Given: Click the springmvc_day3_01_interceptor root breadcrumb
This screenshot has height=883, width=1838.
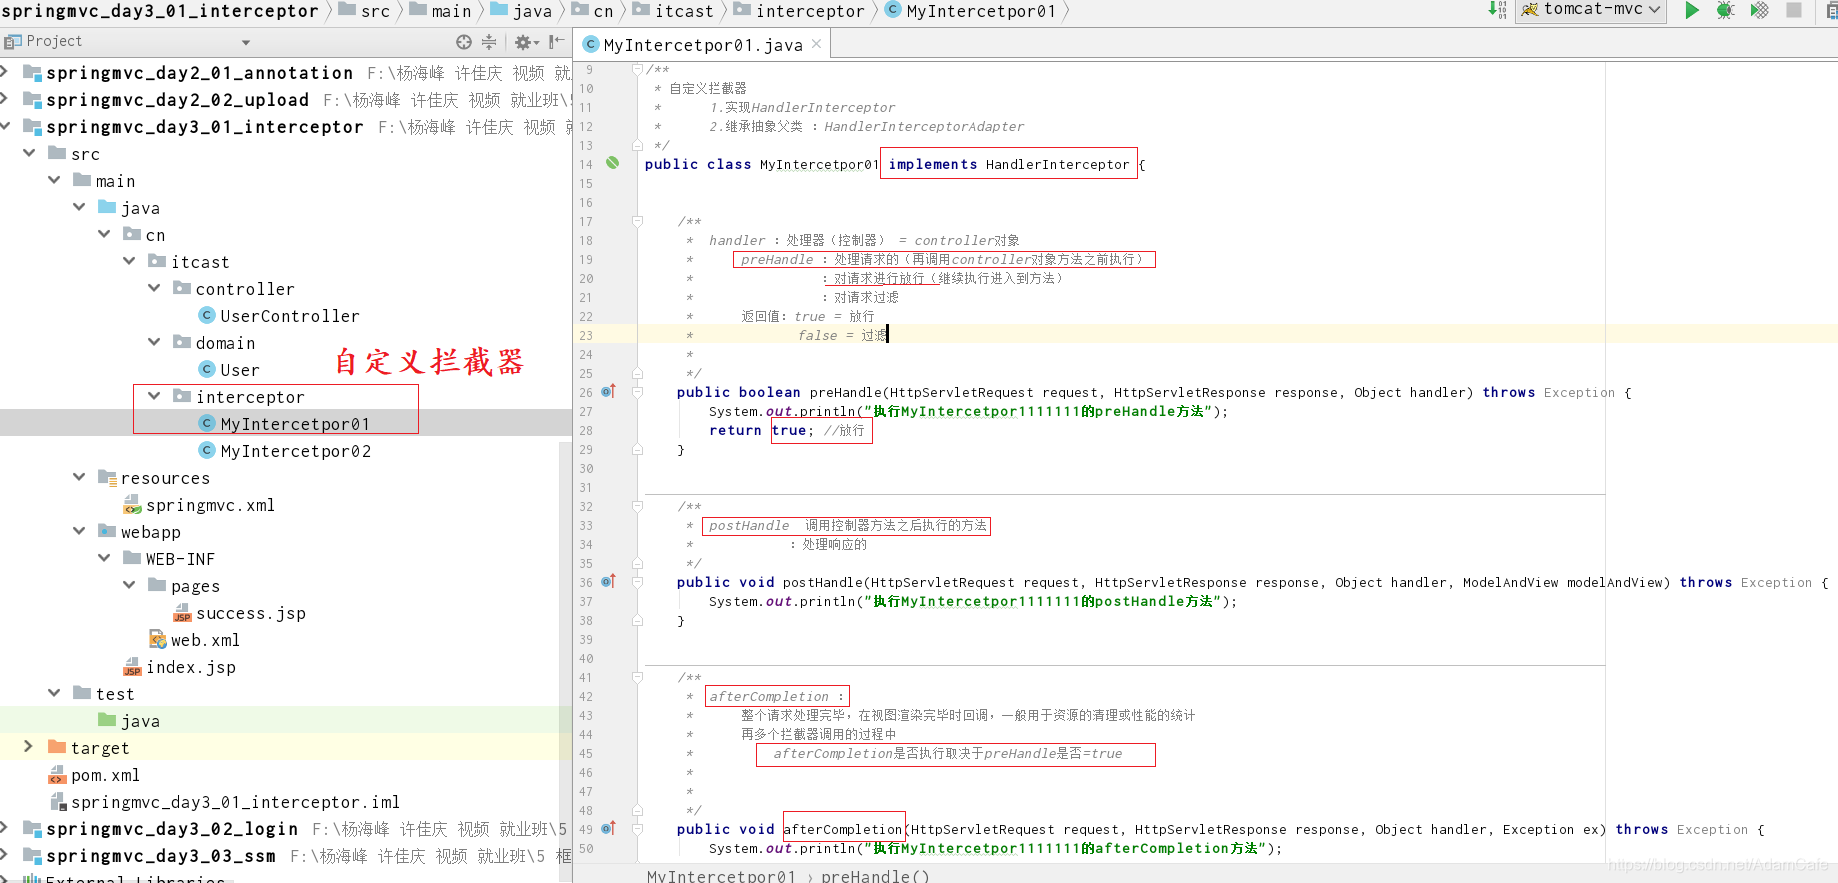Looking at the screenshot, I should (x=160, y=11).
